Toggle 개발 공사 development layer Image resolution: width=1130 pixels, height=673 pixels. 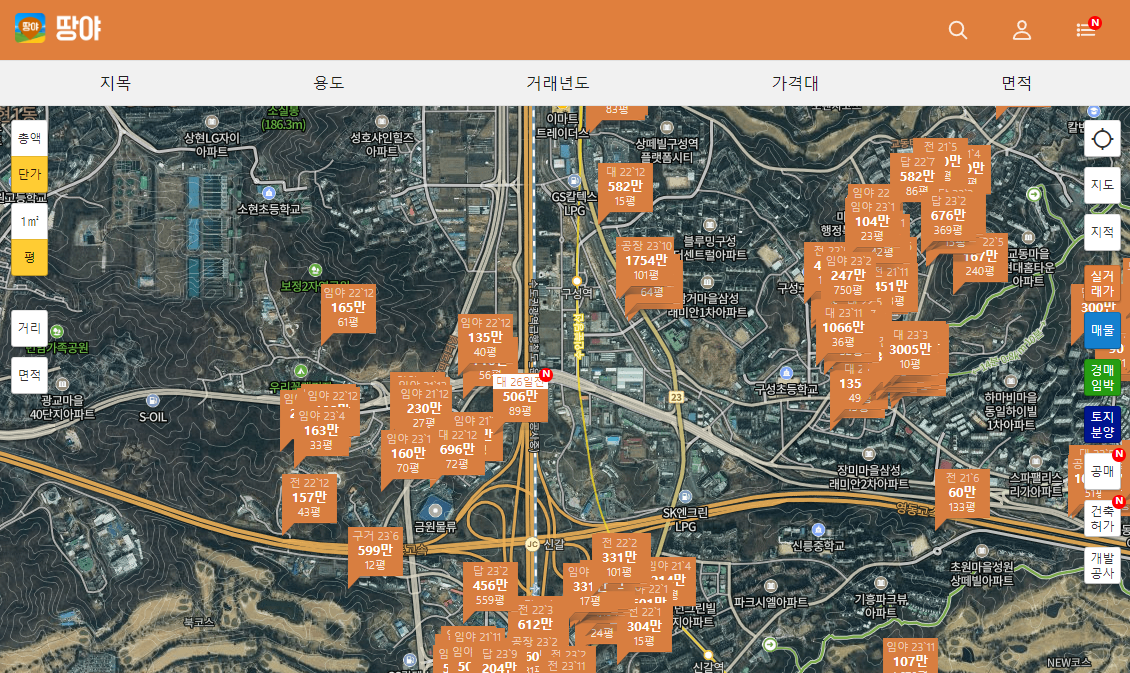1102,565
